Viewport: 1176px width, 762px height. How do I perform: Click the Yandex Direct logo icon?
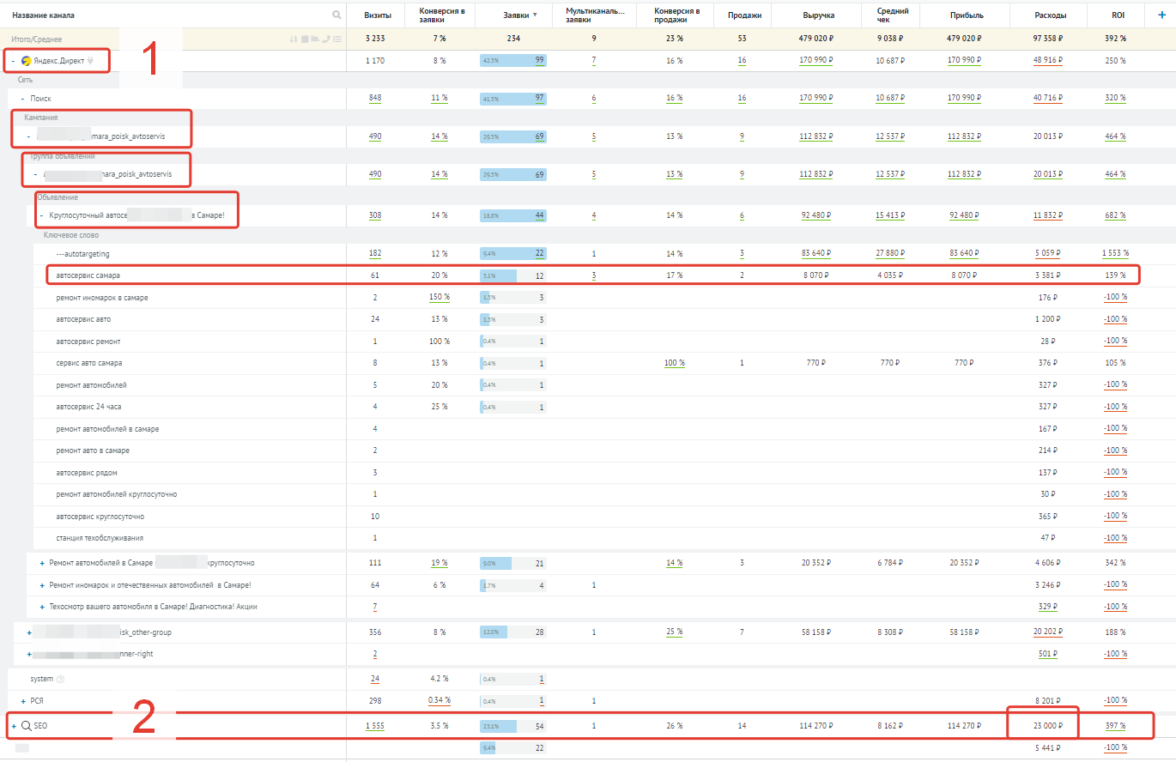[x=26, y=61]
